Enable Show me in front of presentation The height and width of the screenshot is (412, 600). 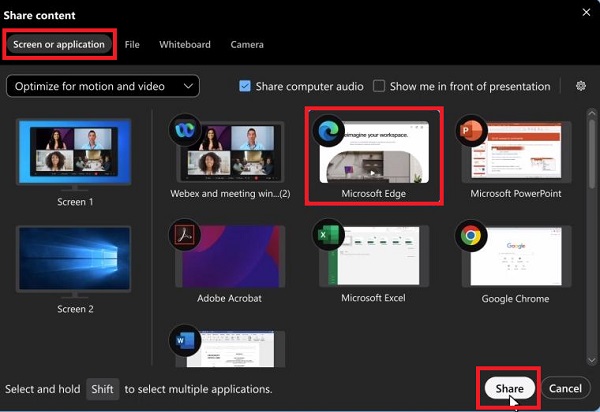[379, 86]
